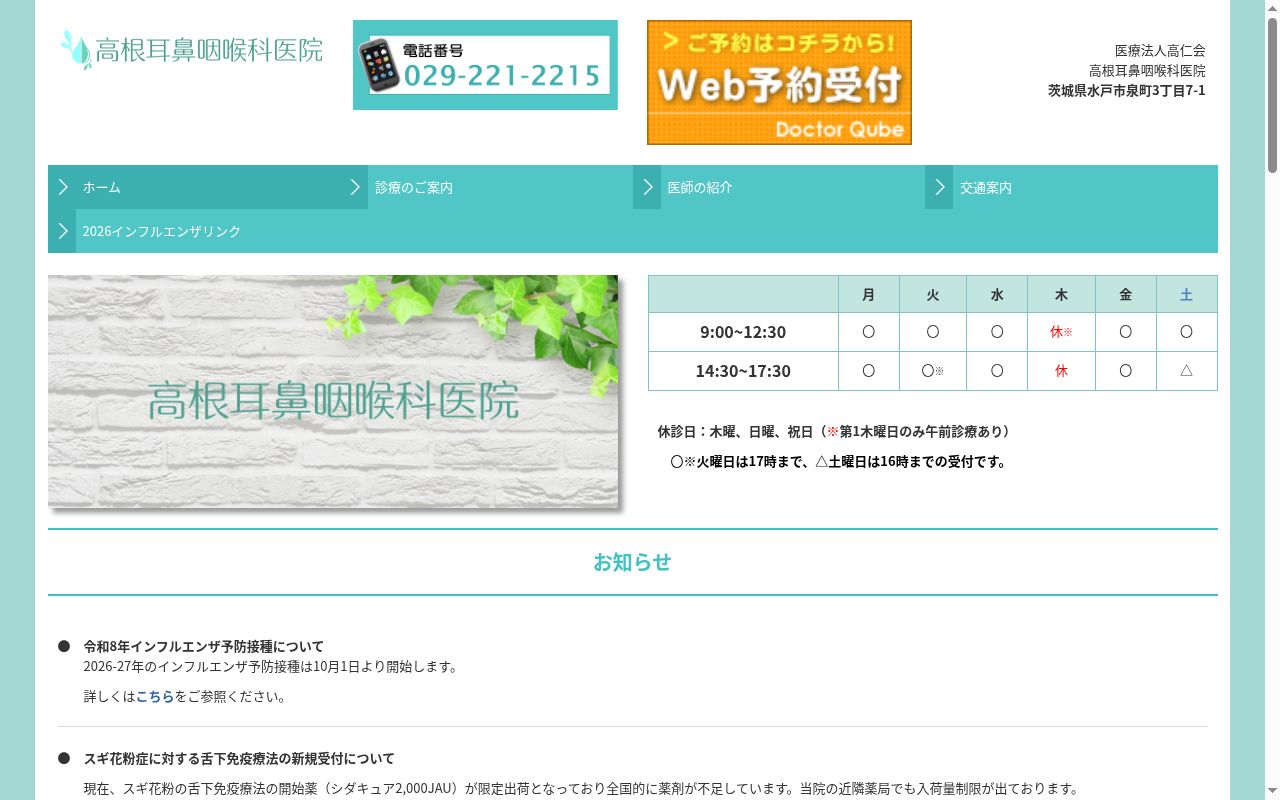Click the 火曜日は17時まで reception note
This screenshot has width=1280, height=800.
(x=839, y=461)
